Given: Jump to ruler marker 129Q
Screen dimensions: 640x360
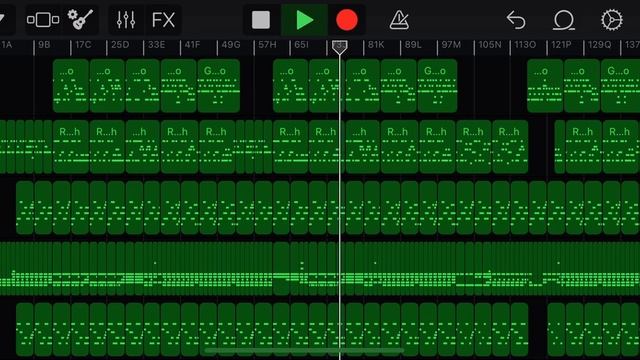Looking at the screenshot, I should (600, 45).
